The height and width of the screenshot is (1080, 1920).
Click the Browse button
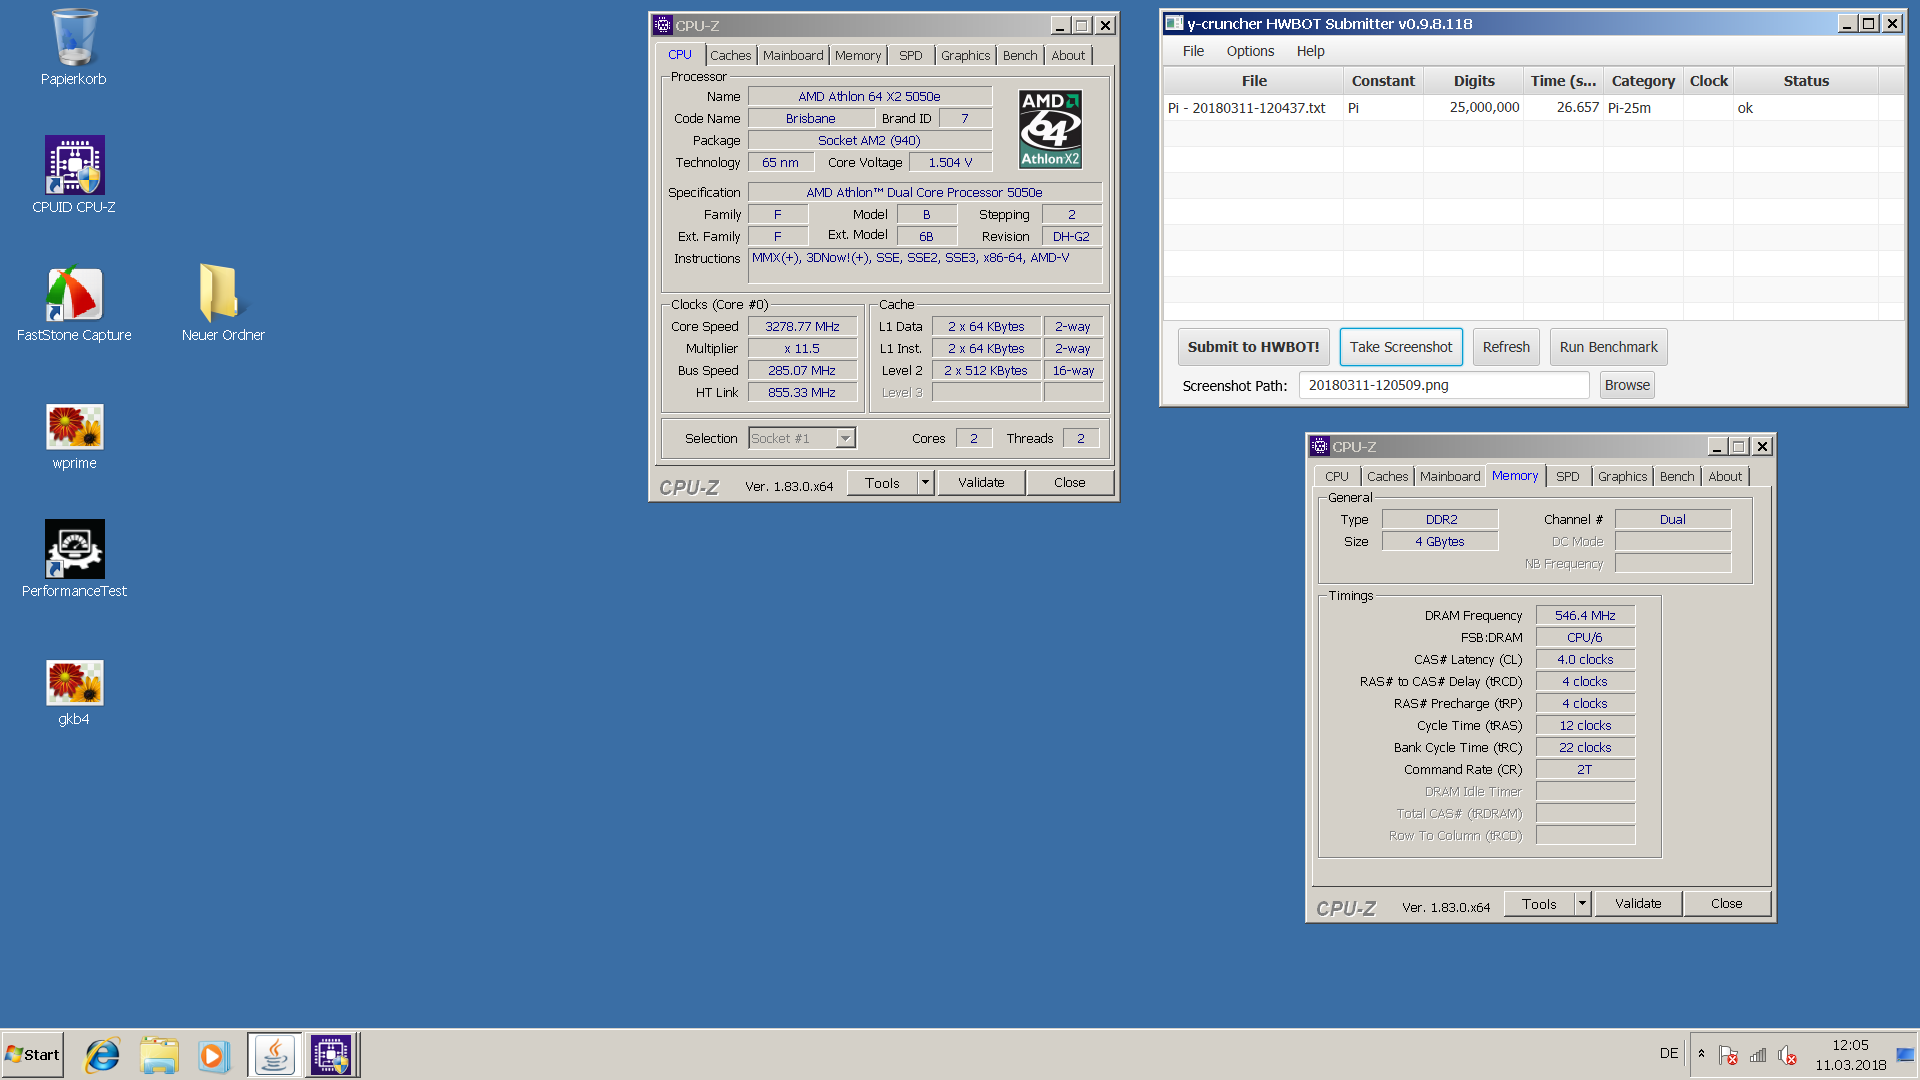point(1627,385)
